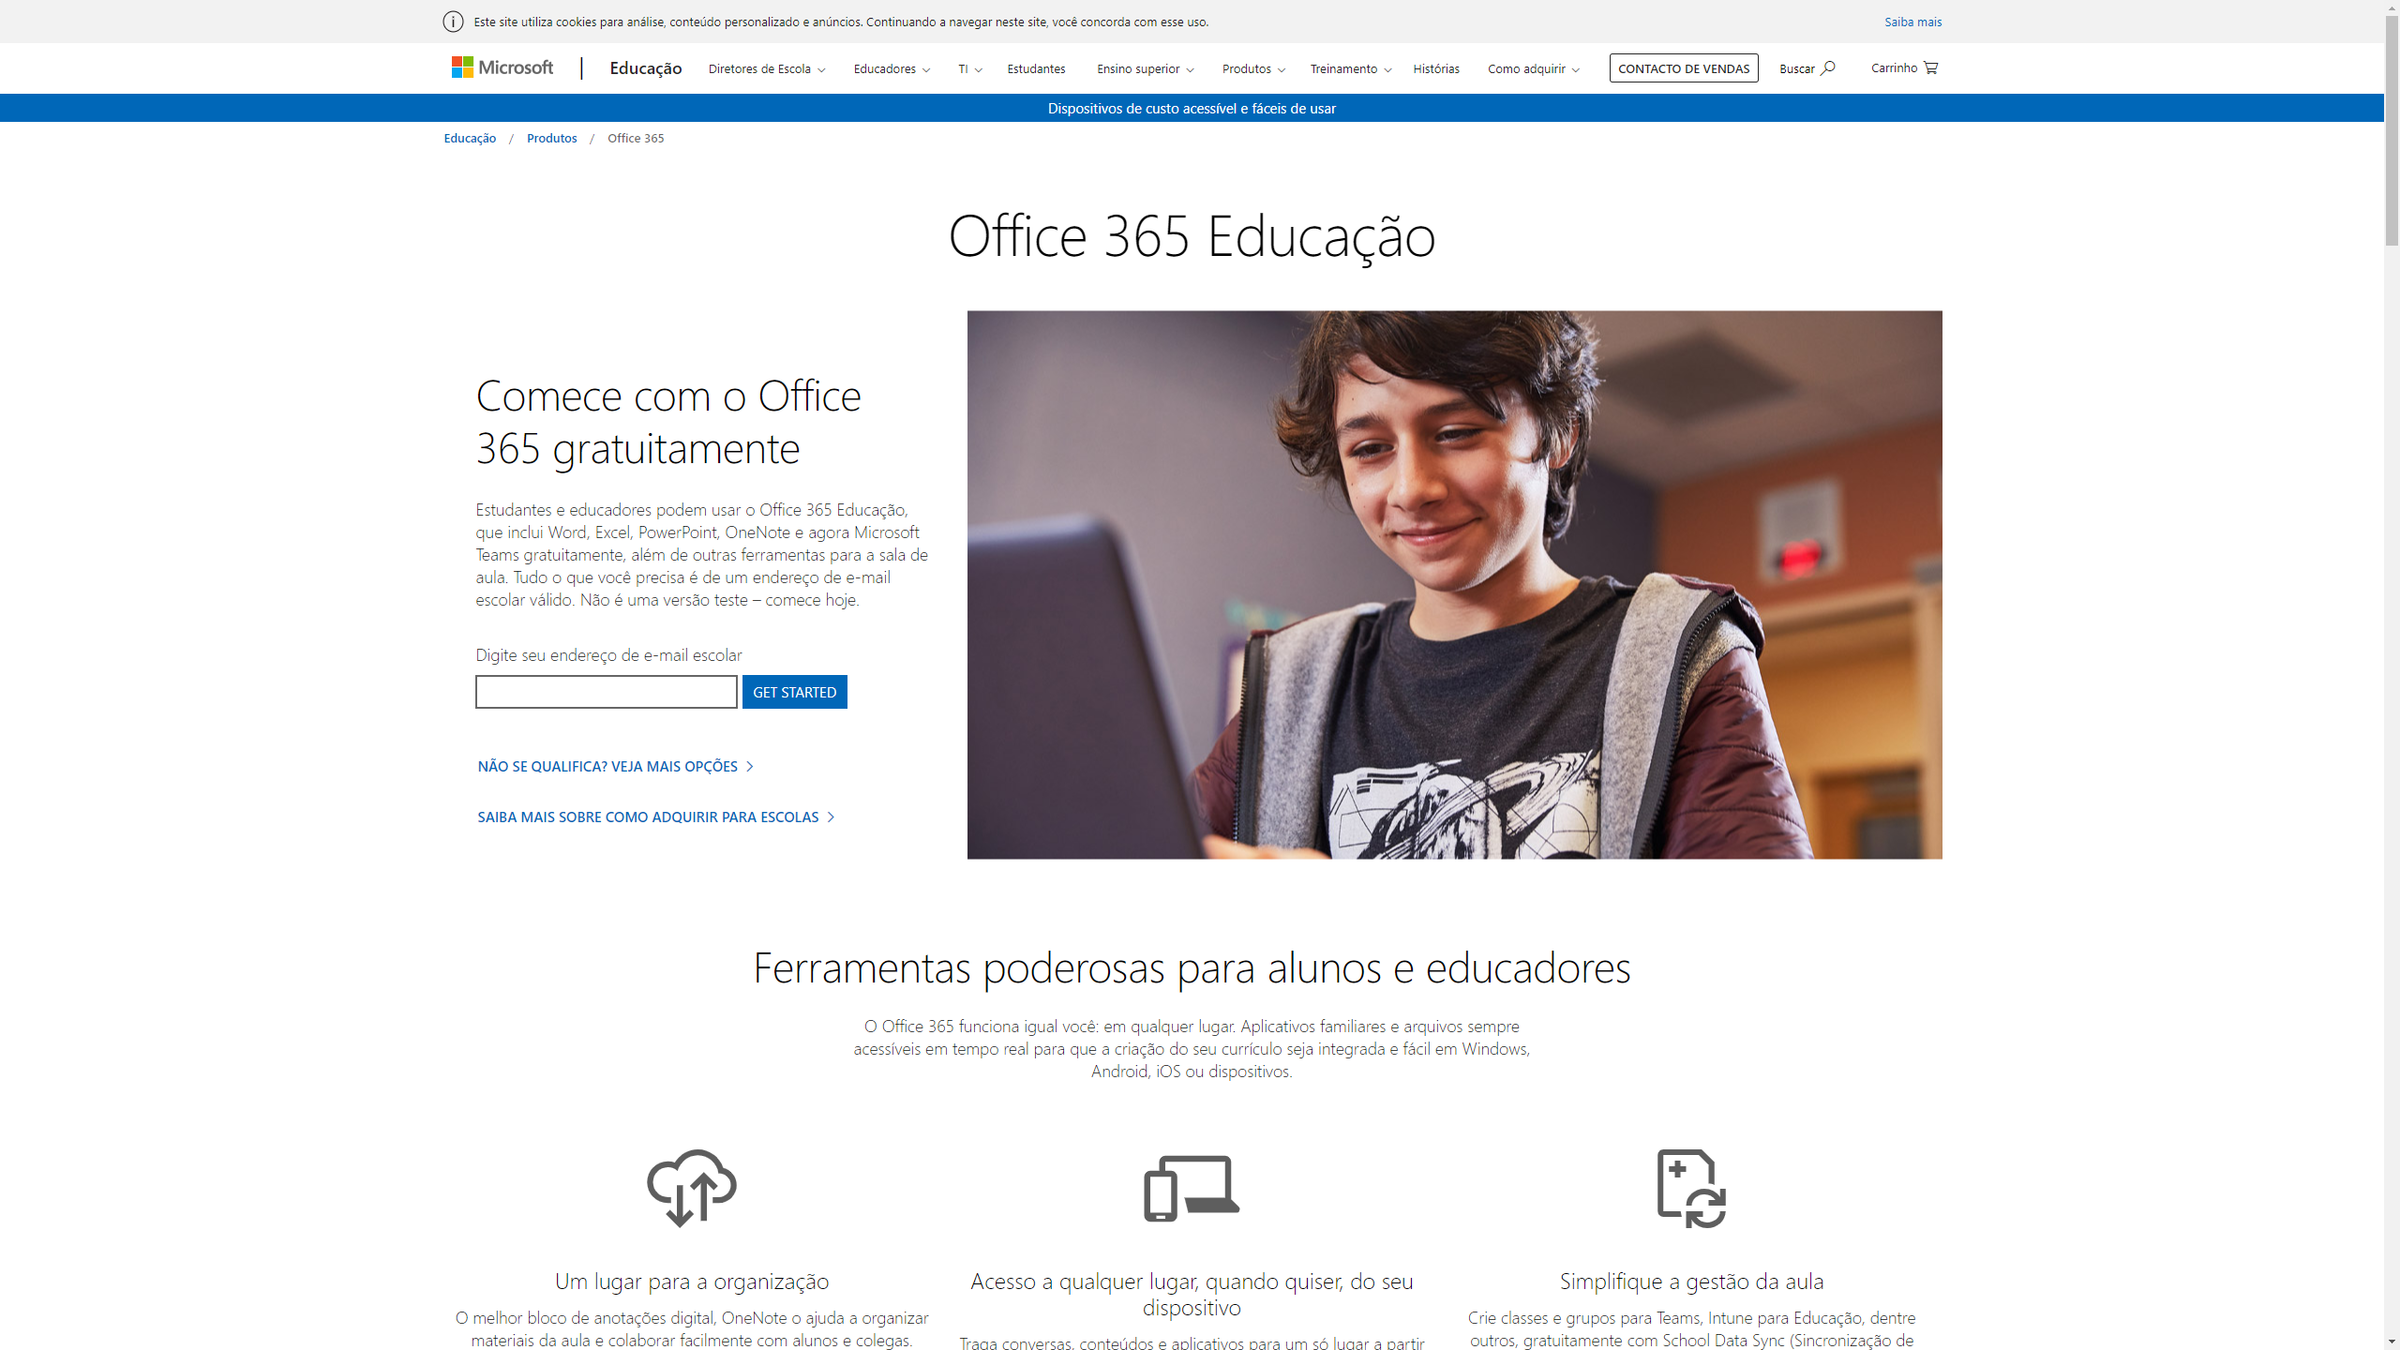The height and width of the screenshot is (1350, 2400).
Task: Click the cookie notice info icon
Action: (453, 22)
